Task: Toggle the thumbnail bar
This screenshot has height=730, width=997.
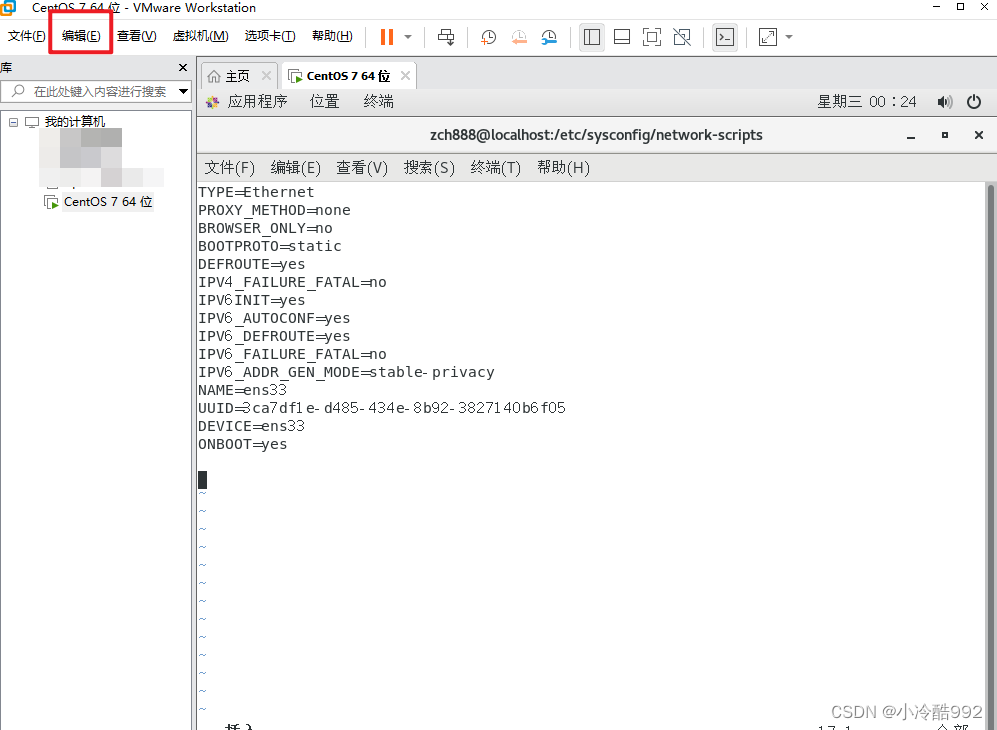Action: tap(621, 36)
